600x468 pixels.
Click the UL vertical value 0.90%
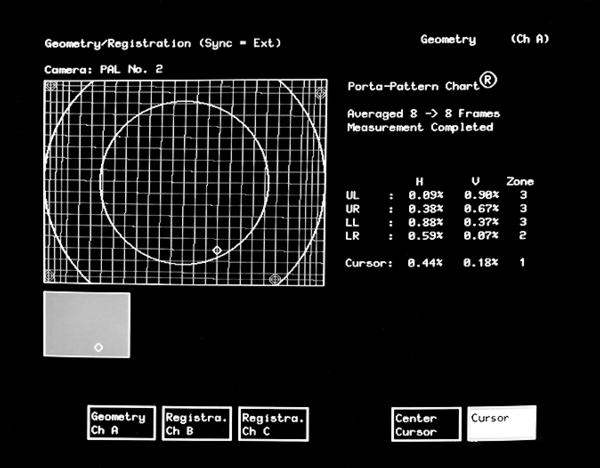point(481,195)
